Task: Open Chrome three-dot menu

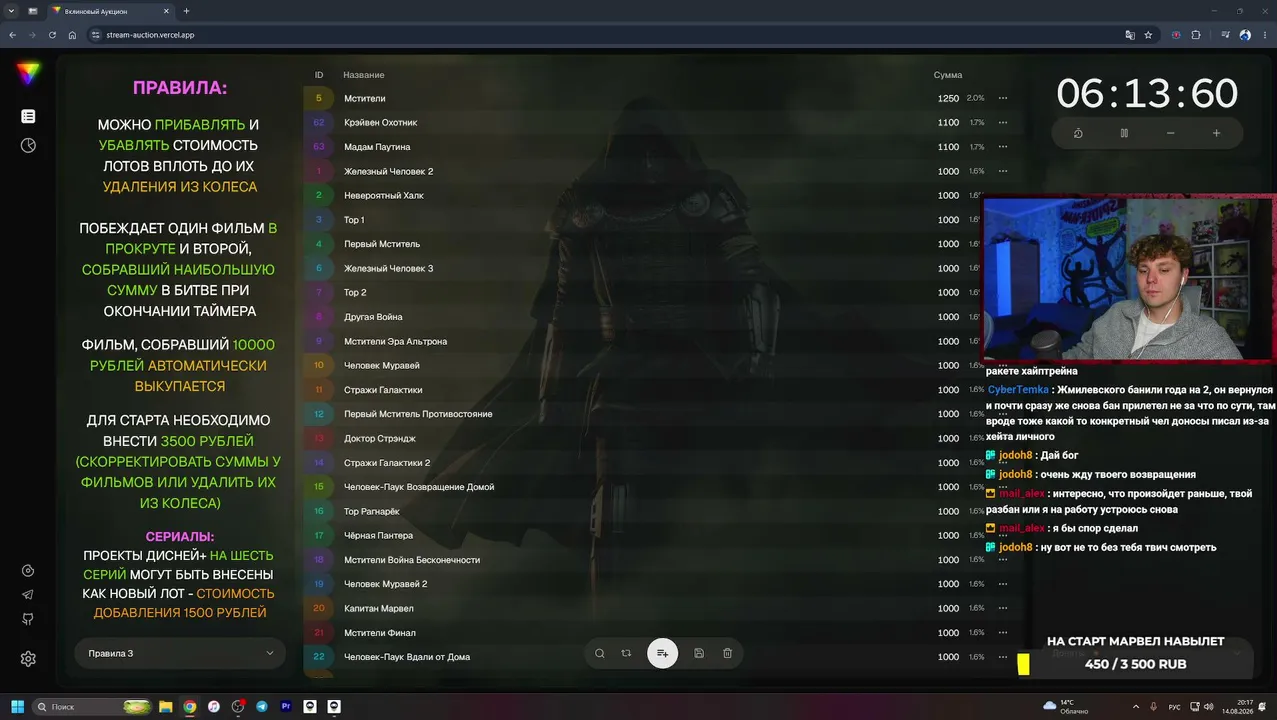Action: [x=1265, y=35]
